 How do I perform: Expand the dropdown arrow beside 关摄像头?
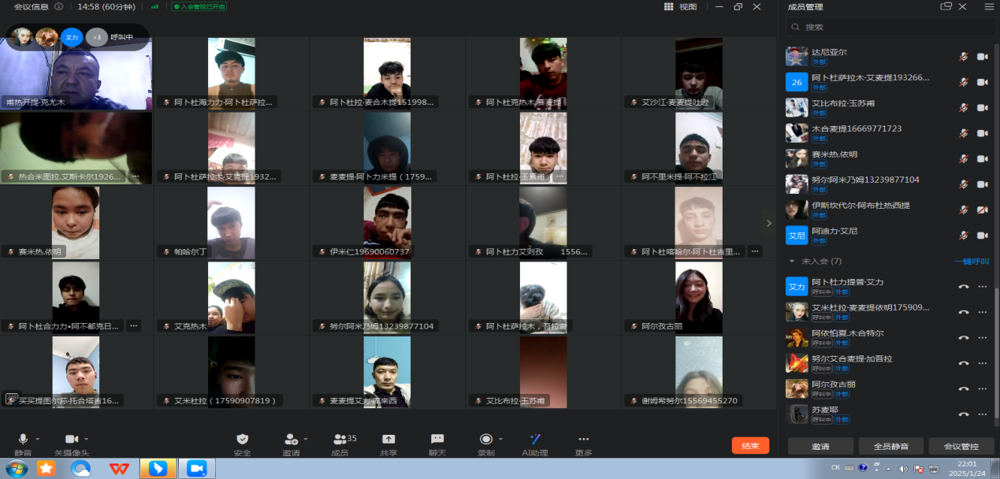(86, 439)
